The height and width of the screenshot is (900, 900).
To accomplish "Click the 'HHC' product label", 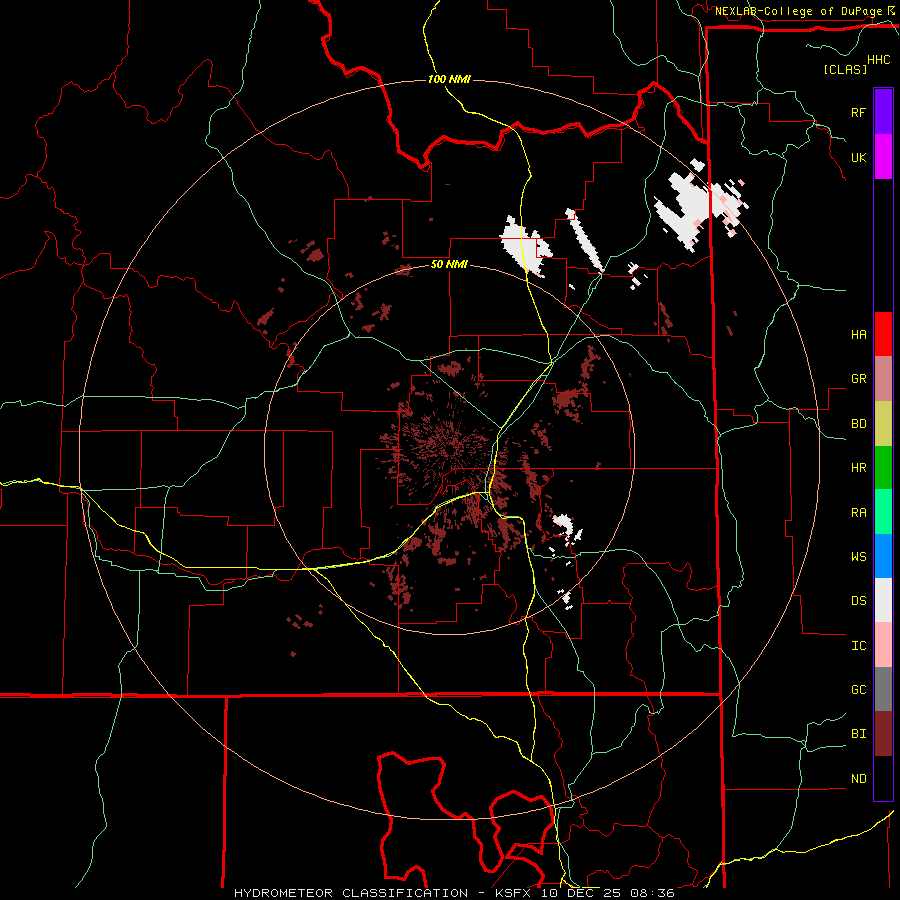I will (x=878, y=60).
